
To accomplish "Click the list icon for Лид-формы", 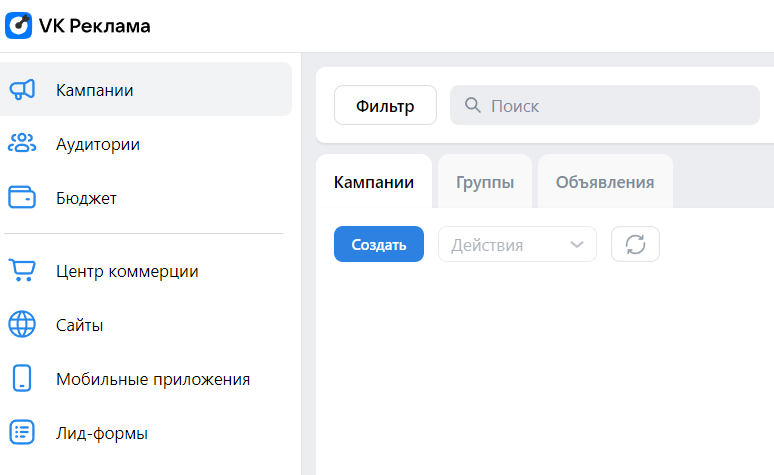I will point(22,432).
